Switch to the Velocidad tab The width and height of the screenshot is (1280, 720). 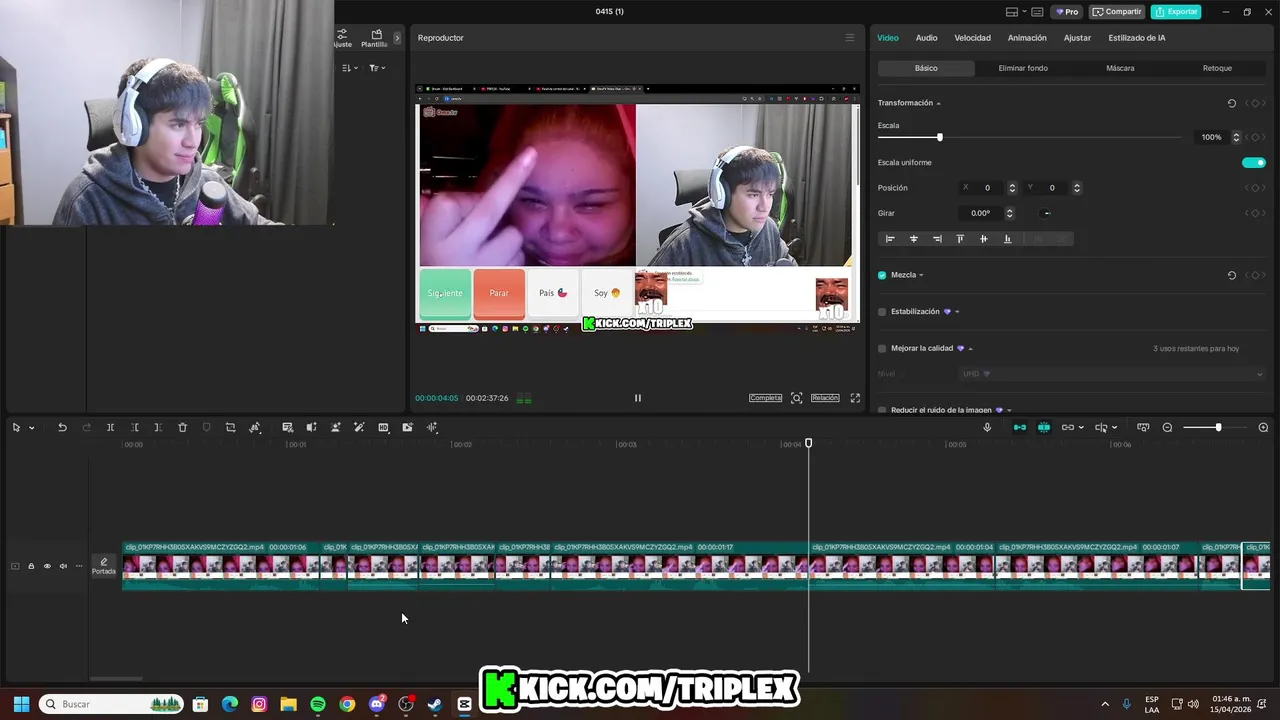(972, 38)
